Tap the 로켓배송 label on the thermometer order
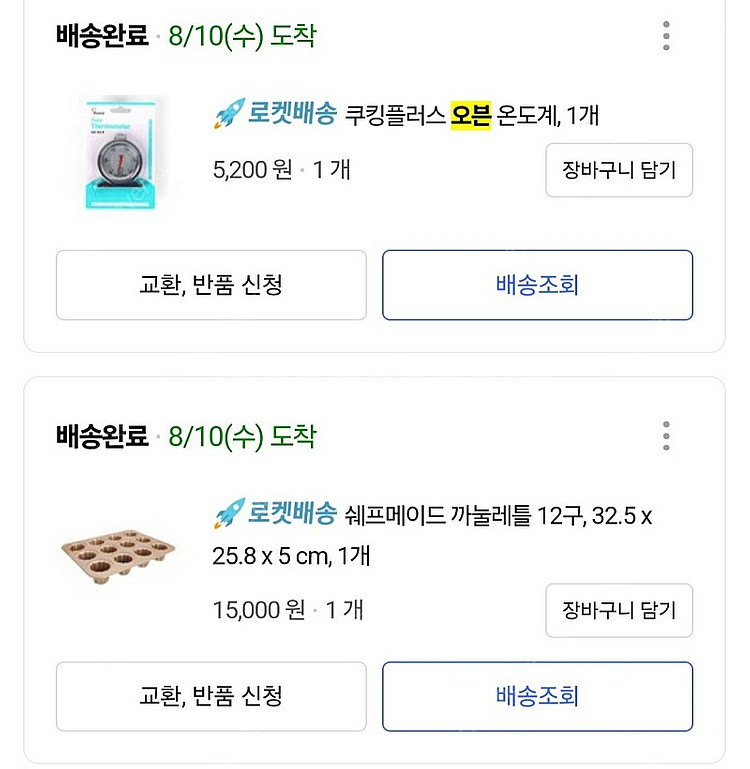The image size is (750, 769). pos(291,114)
